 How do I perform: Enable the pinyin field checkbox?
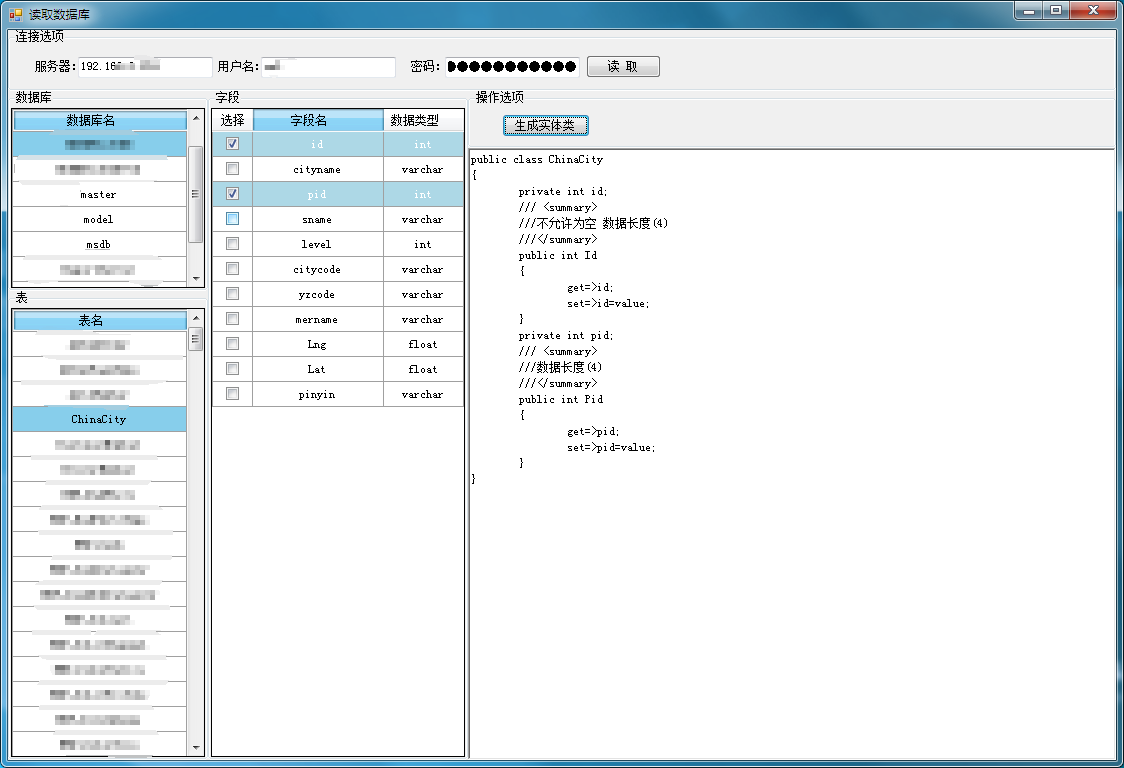click(232, 394)
